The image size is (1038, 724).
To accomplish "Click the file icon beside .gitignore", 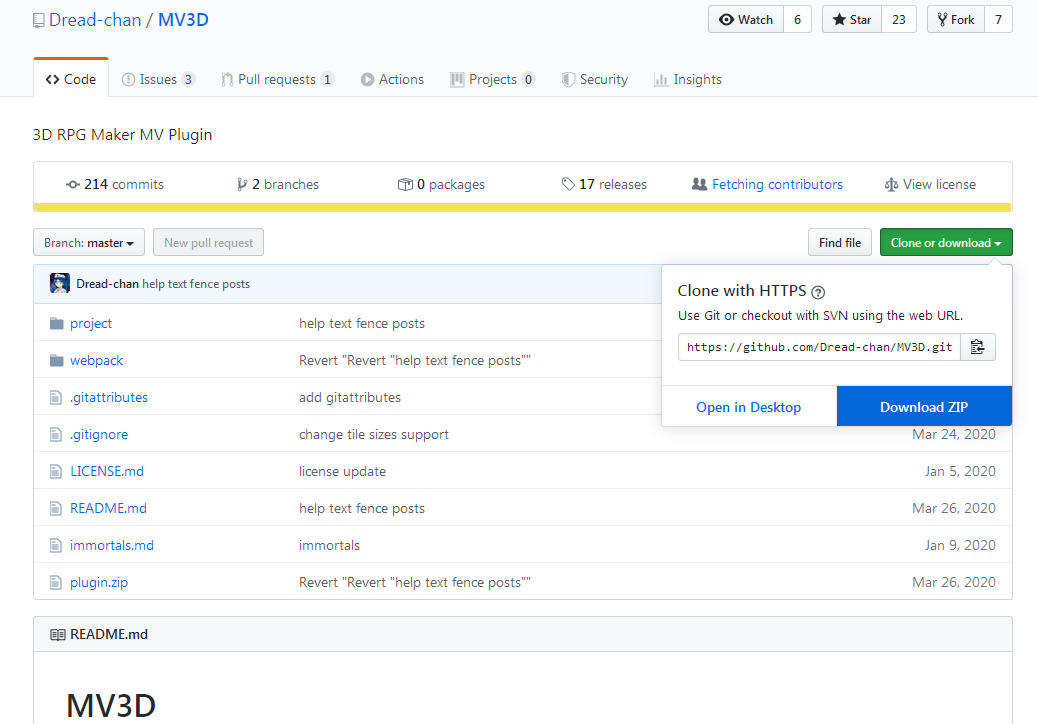I will pos(56,435).
